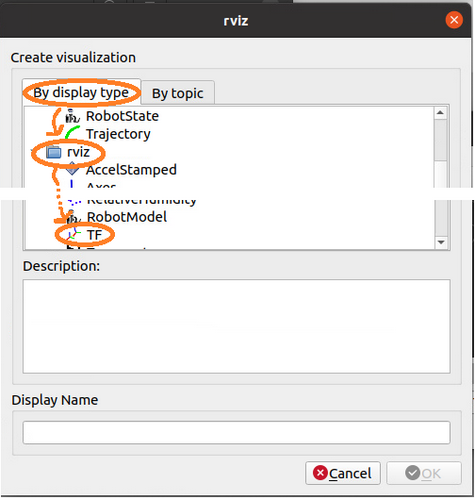Screen dimensions: 475x500
Task: Click the scrollbar up arrow
Action: pyautogui.click(x=441, y=113)
